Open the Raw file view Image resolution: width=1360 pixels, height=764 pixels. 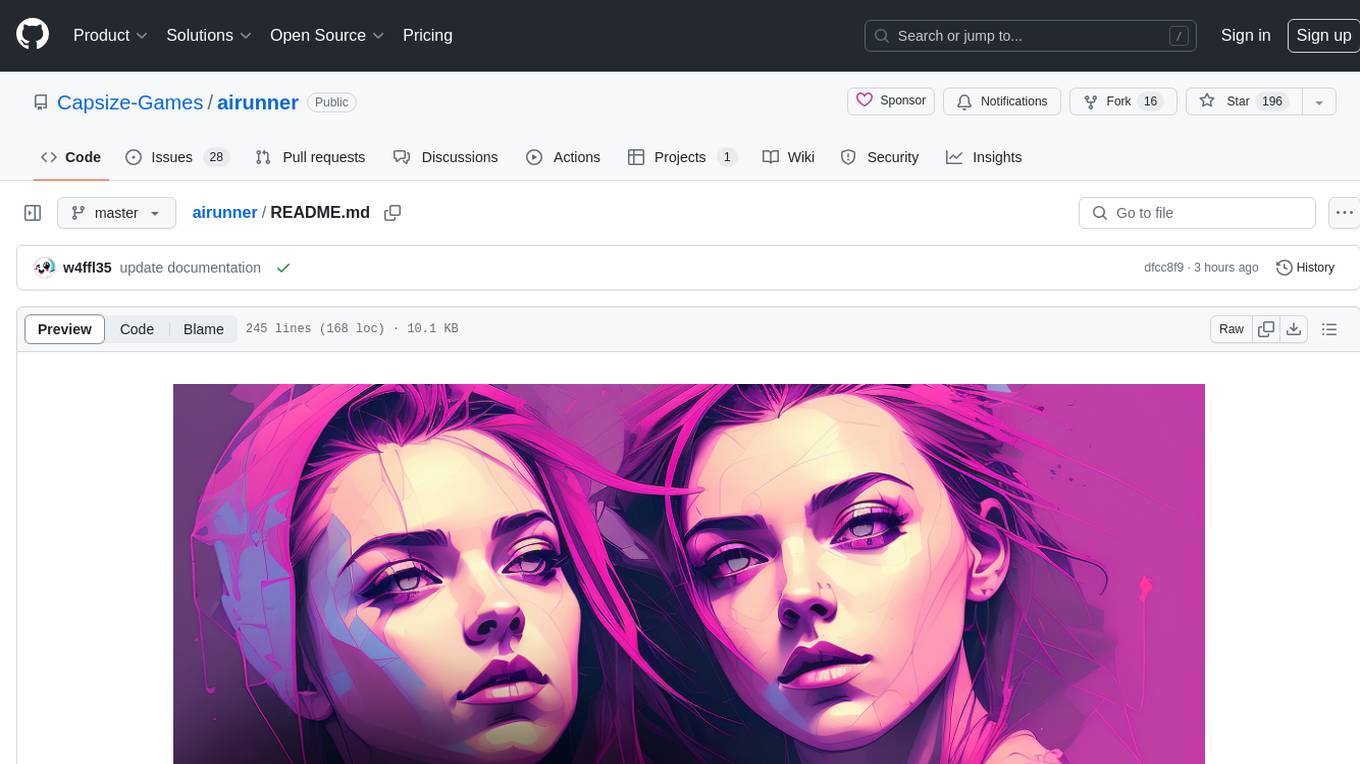click(1231, 329)
